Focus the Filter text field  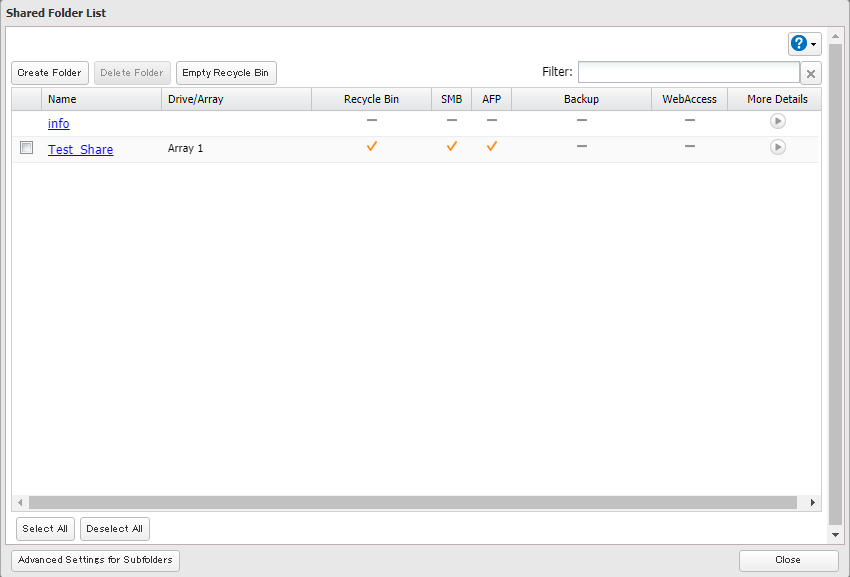pyautogui.click(x=688, y=72)
